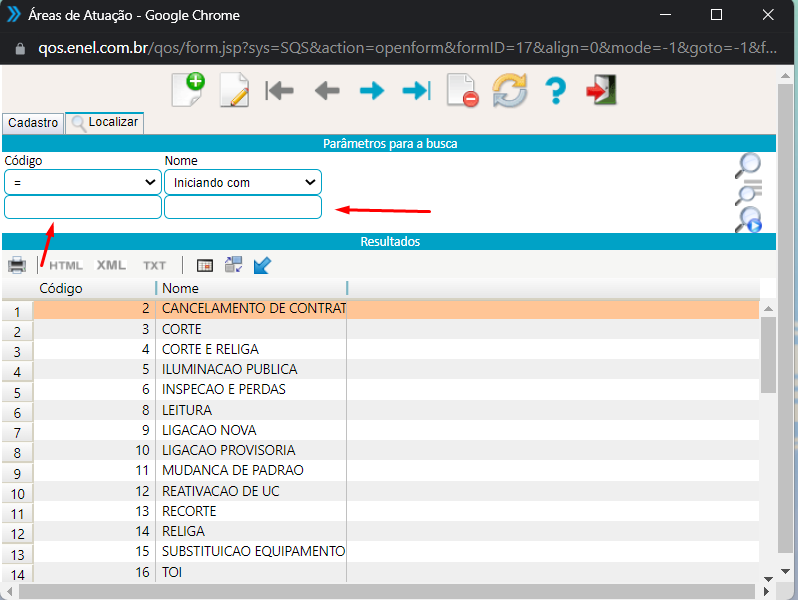Viewport: 798px width, 600px height.
Task: Go to previous record gray arrow
Action: click(326, 91)
